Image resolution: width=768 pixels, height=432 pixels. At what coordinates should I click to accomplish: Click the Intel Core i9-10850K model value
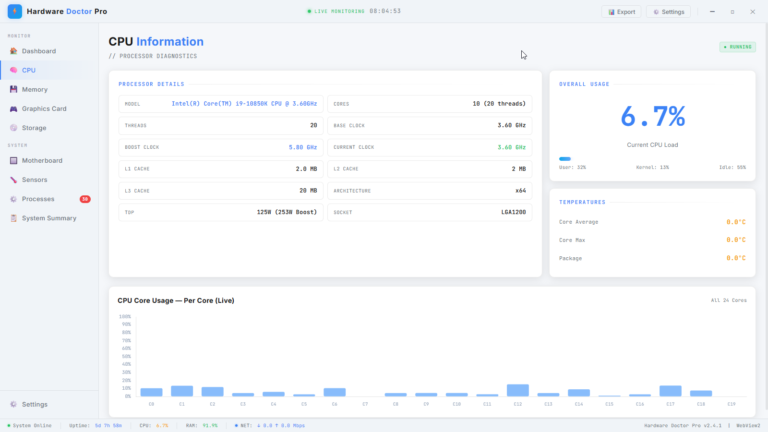(244, 104)
